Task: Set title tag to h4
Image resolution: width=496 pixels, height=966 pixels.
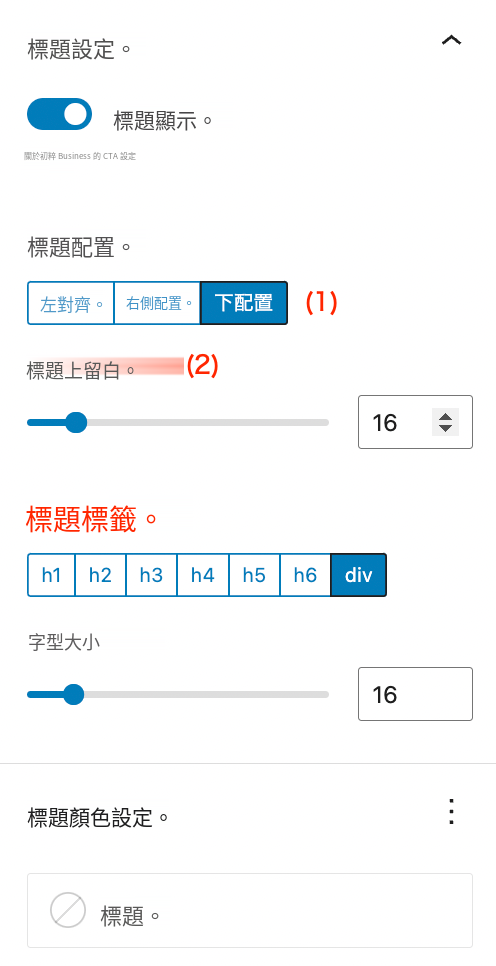Action: click(203, 575)
